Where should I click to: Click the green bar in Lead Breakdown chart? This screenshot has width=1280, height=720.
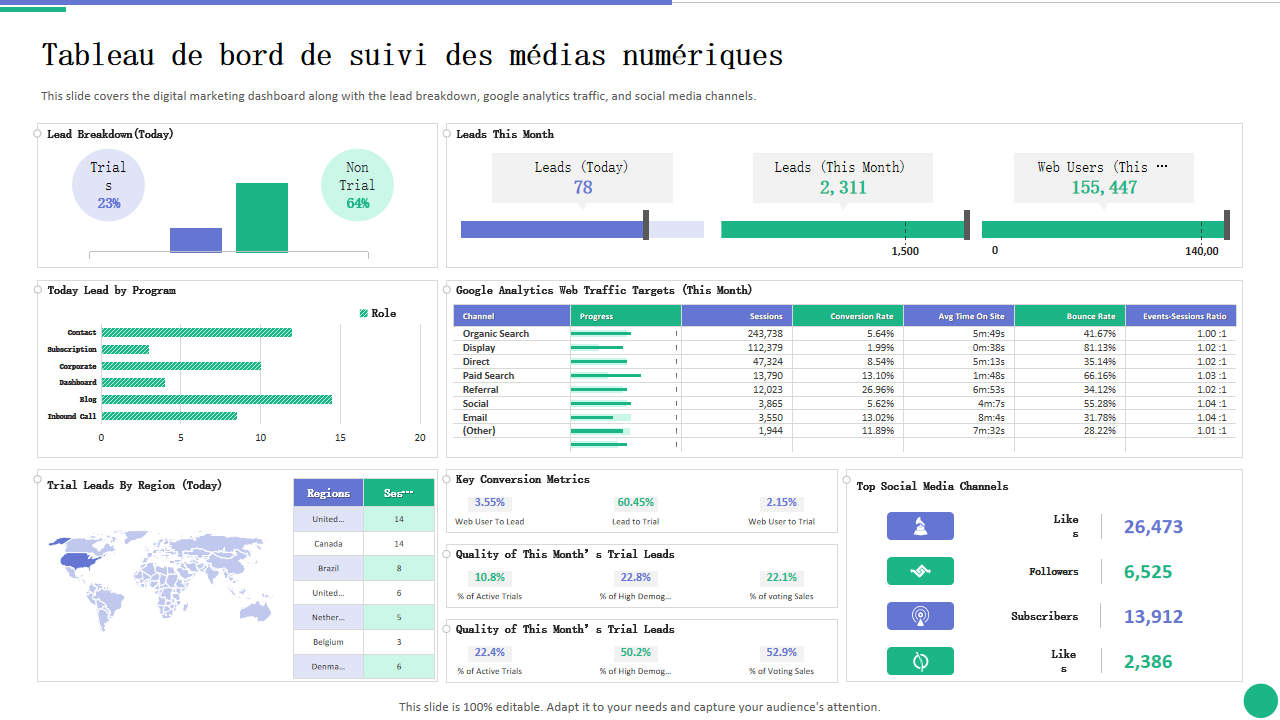262,218
